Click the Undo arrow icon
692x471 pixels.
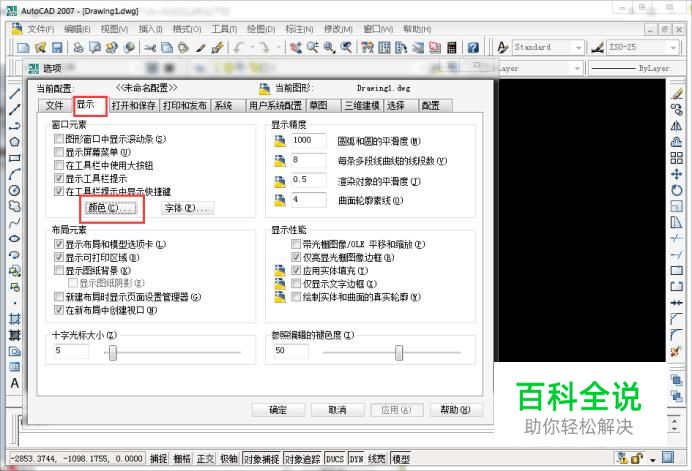[239, 47]
